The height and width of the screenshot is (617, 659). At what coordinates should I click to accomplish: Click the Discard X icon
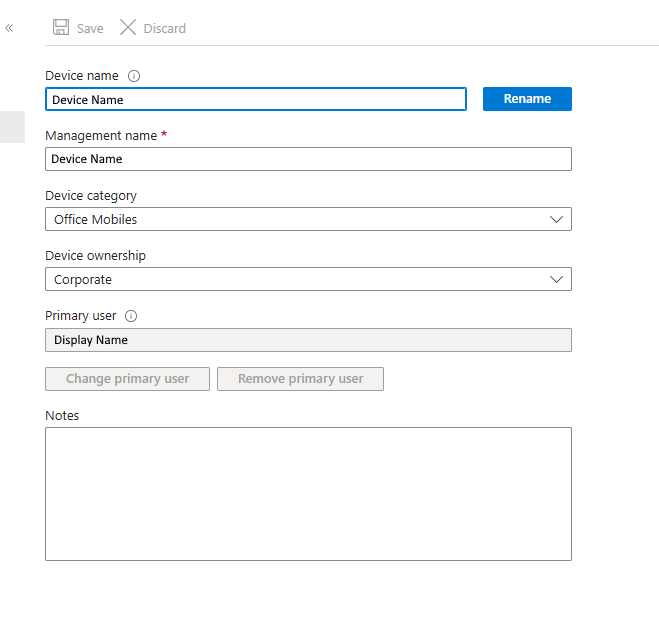tap(128, 27)
